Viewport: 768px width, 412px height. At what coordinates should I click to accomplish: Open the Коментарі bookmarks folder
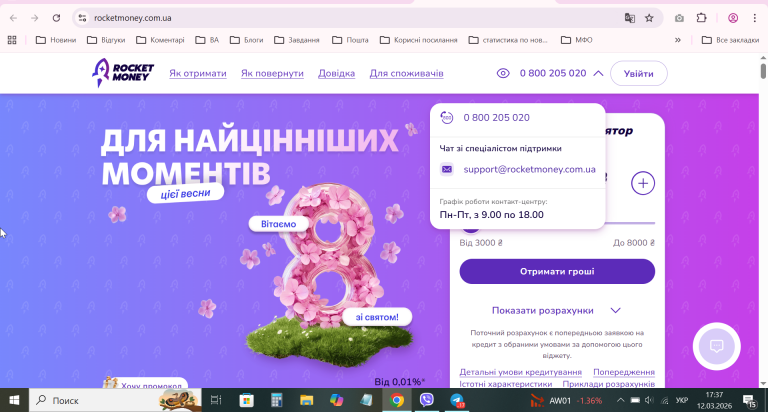[160, 40]
